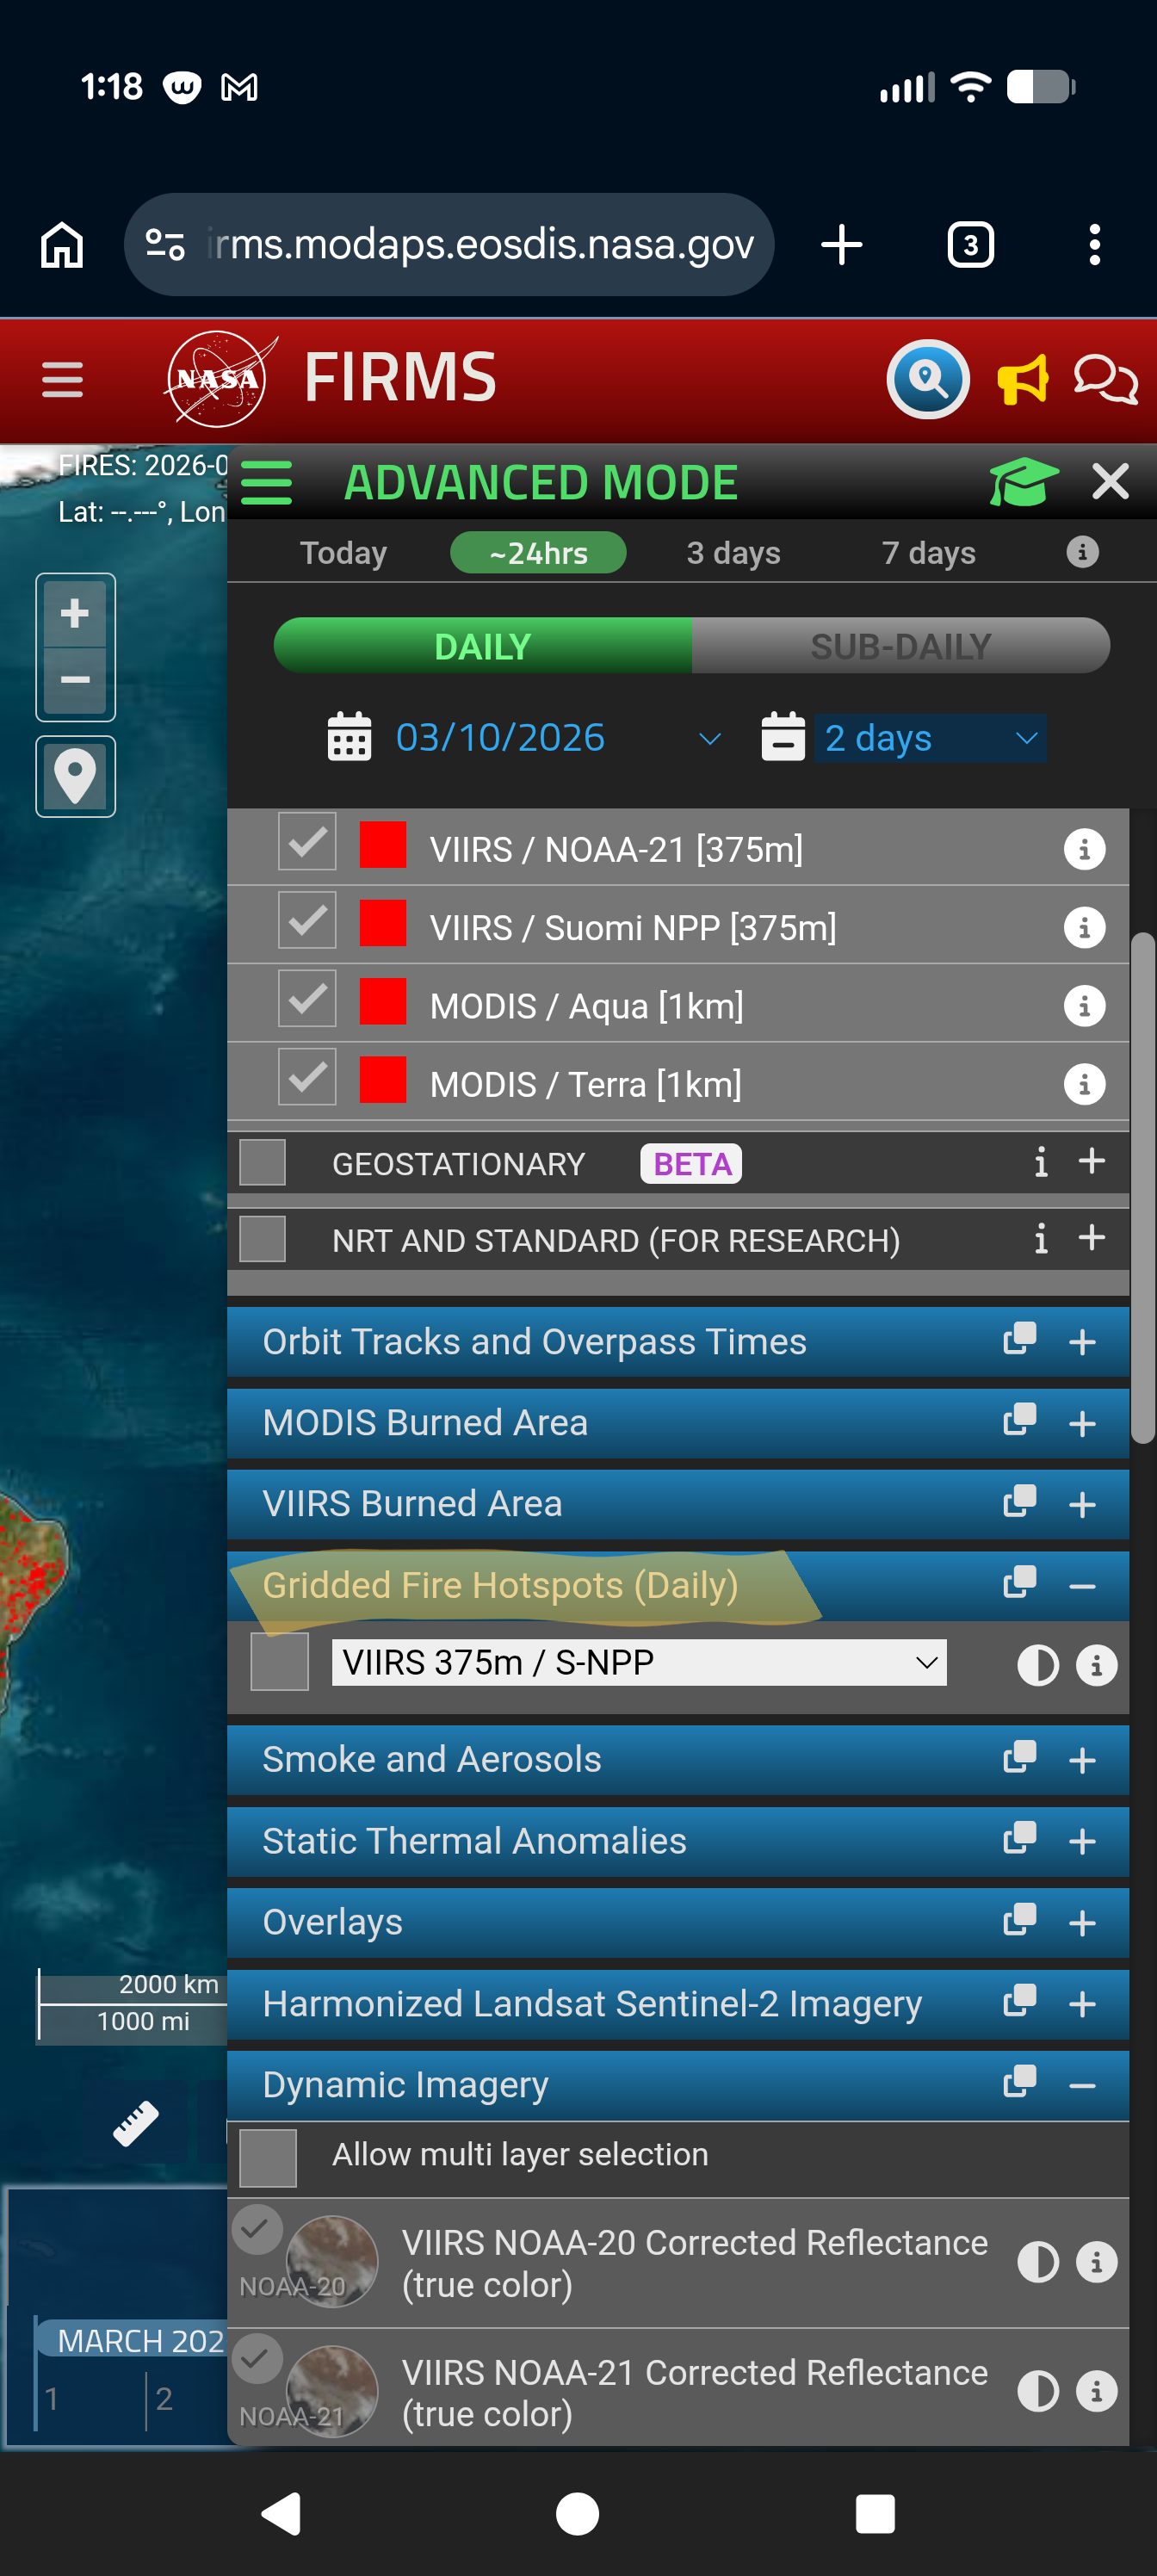Enable the Geostationary checkbox
Viewport: 1157px width, 2576px height.
point(263,1162)
